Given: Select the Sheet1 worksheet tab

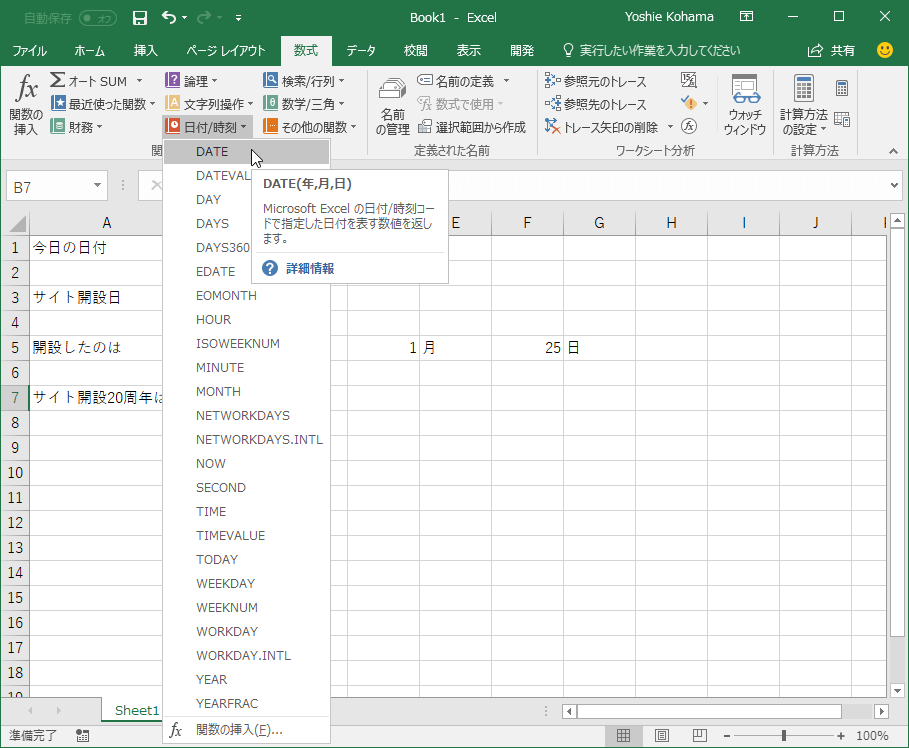Looking at the screenshot, I should tap(137, 710).
